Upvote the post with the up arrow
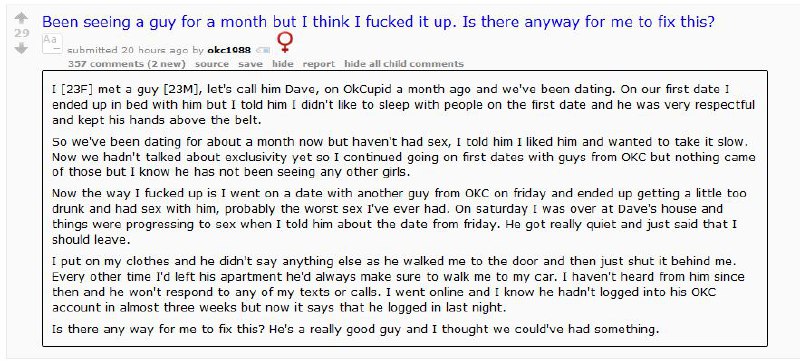Image resolution: width=800 pixels, height=364 pixels. point(21,19)
